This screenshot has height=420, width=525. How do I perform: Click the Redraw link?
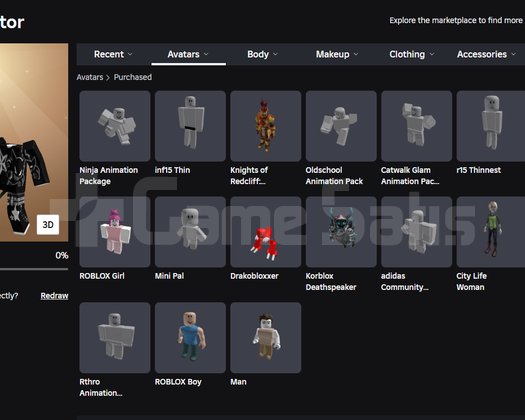click(x=54, y=296)
